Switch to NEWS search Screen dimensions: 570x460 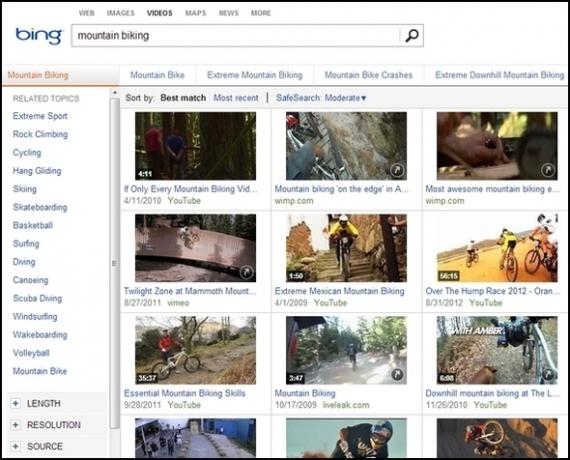229,13
